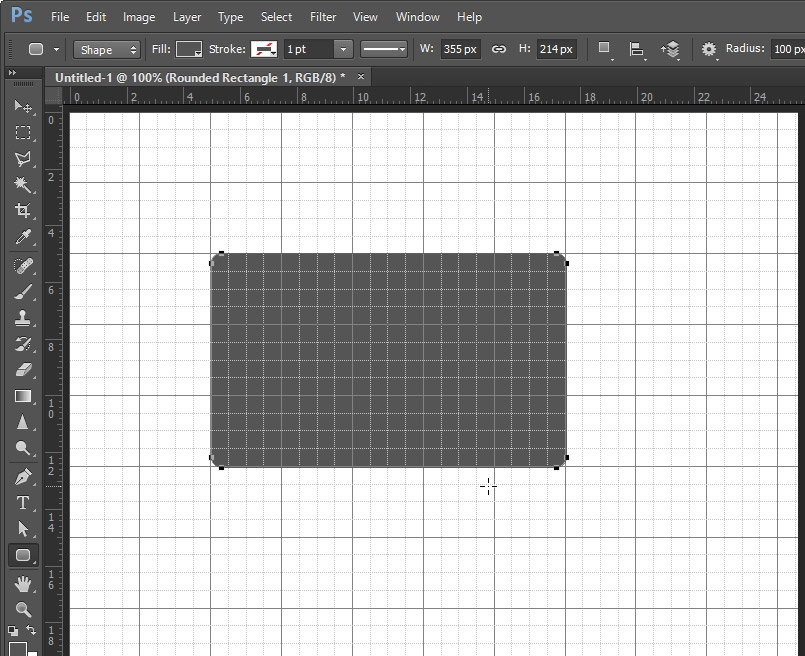The width and height of the screenshot is (805, 656).
Task: Open path arrangement options
Action: pos(670,49)
